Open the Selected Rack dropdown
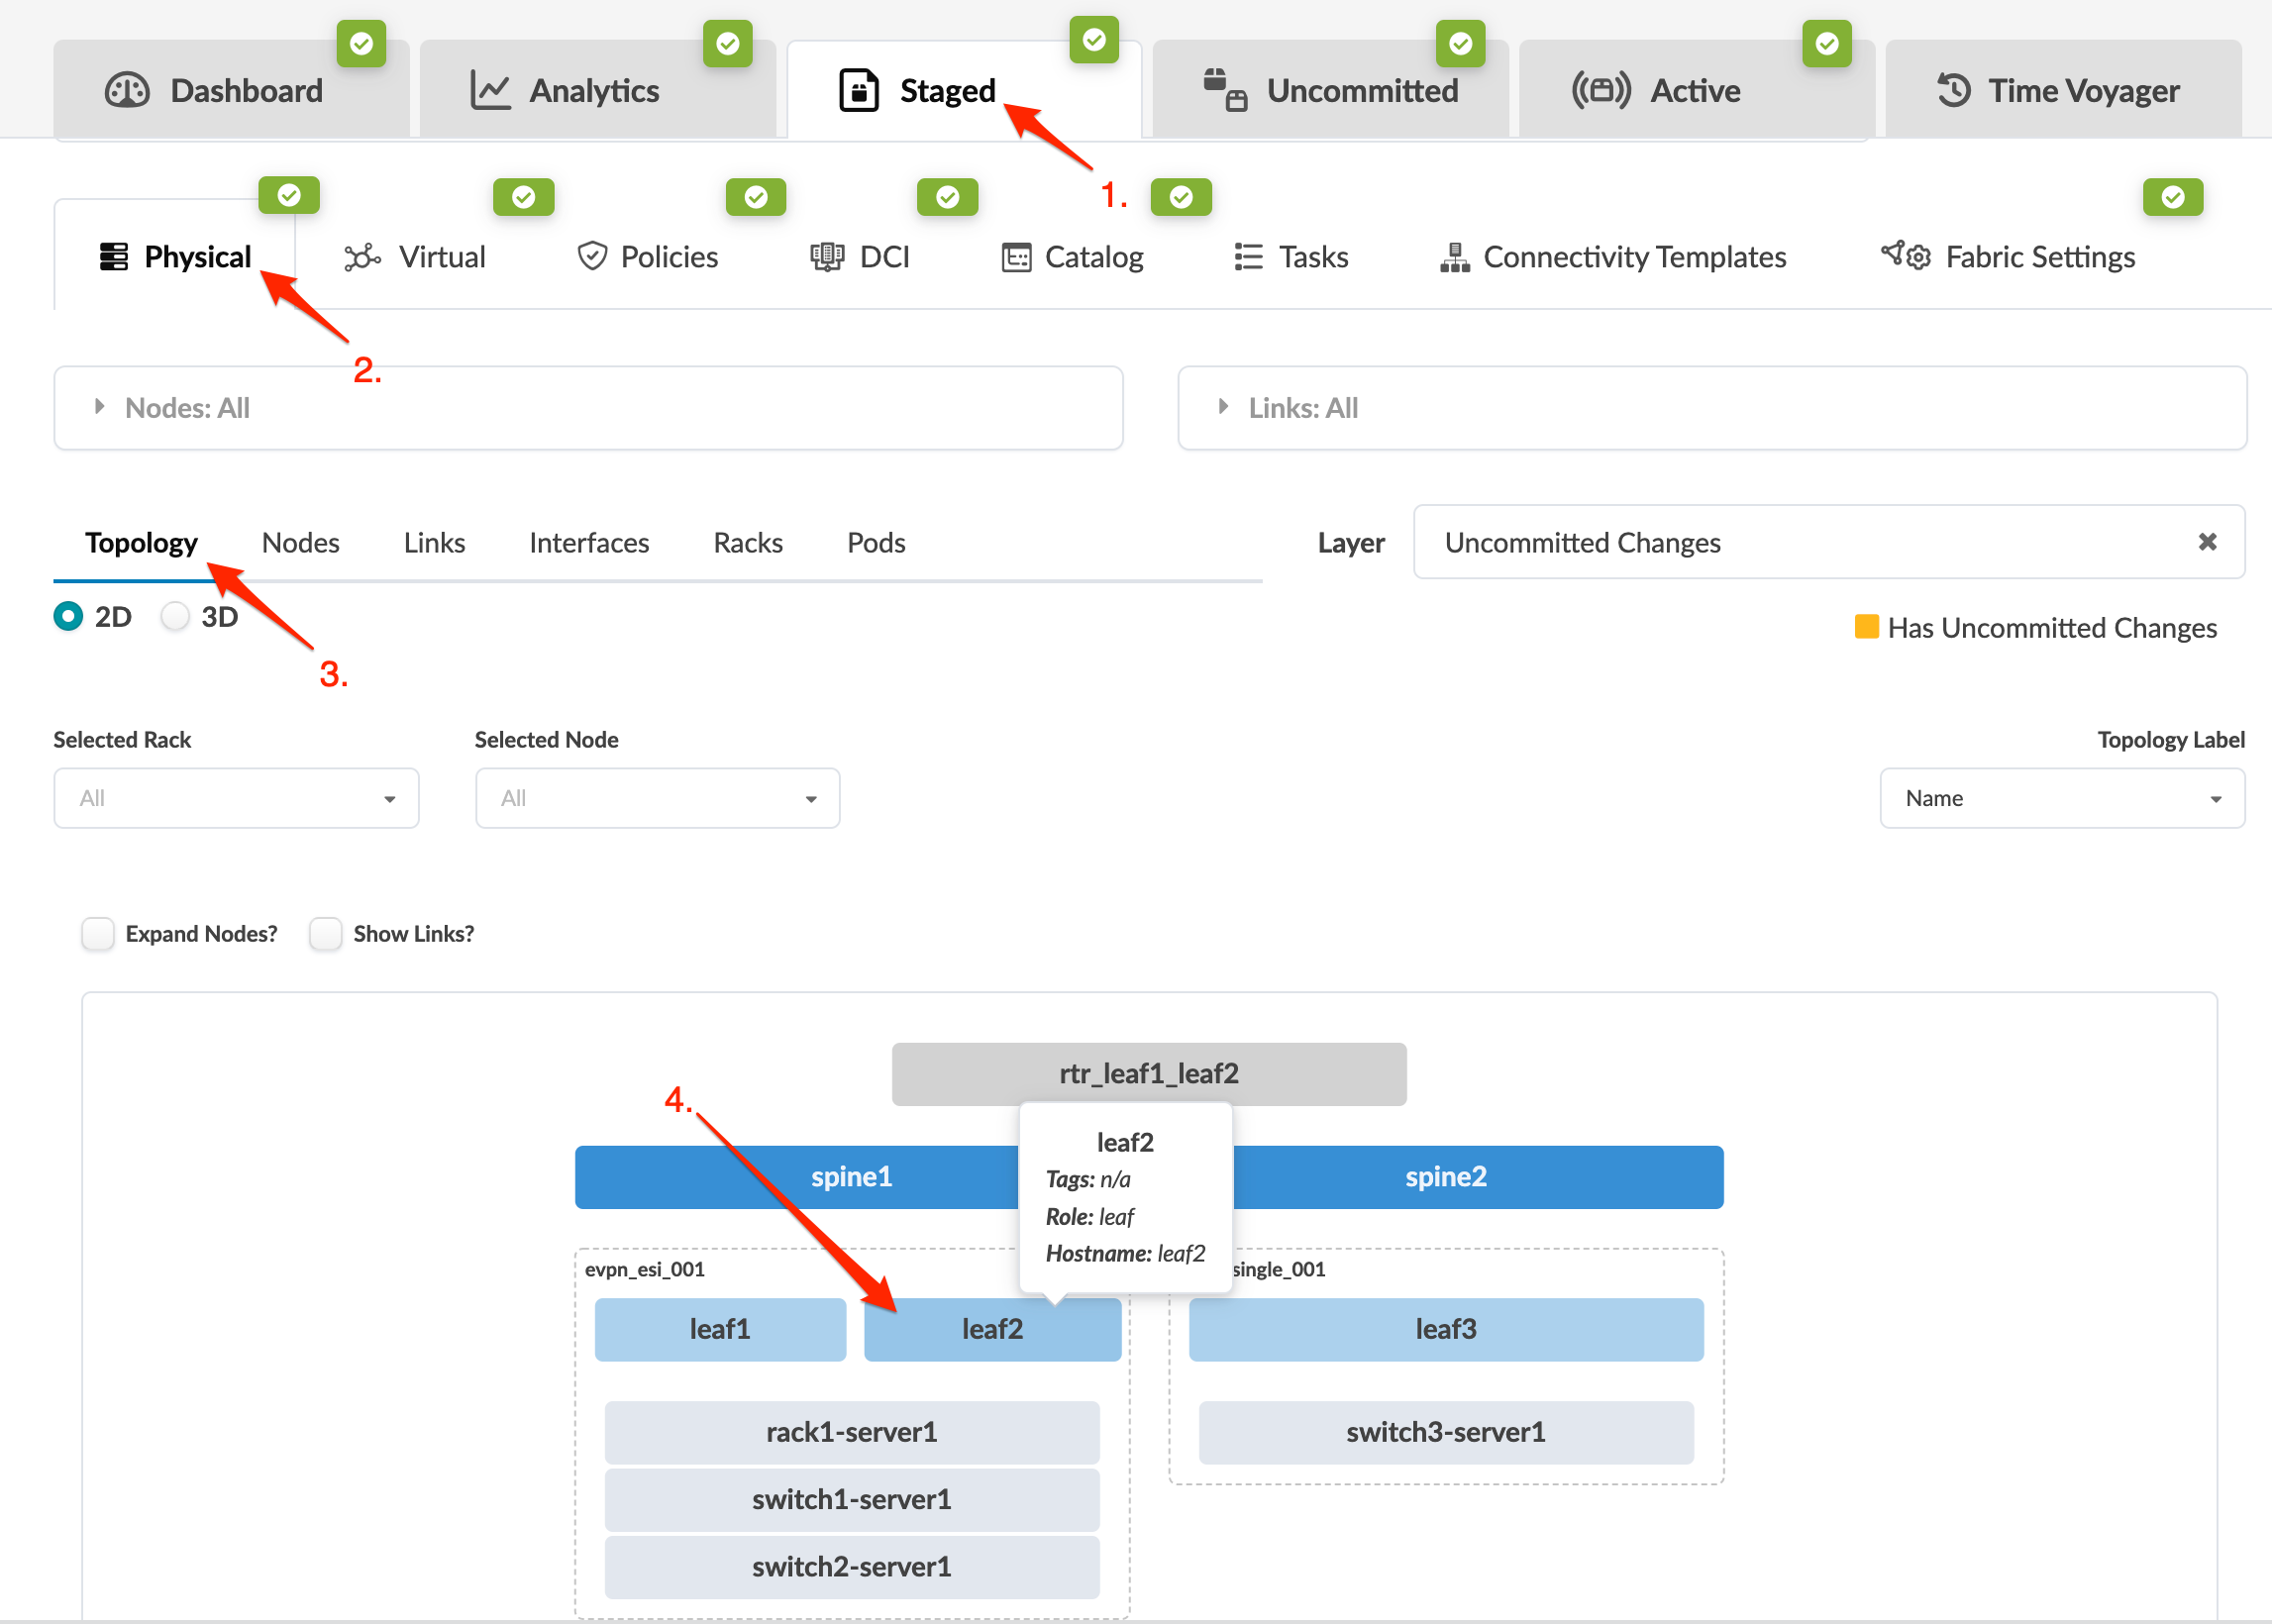Screen dimensions: 2272x1624 click(x=236, y=798)
